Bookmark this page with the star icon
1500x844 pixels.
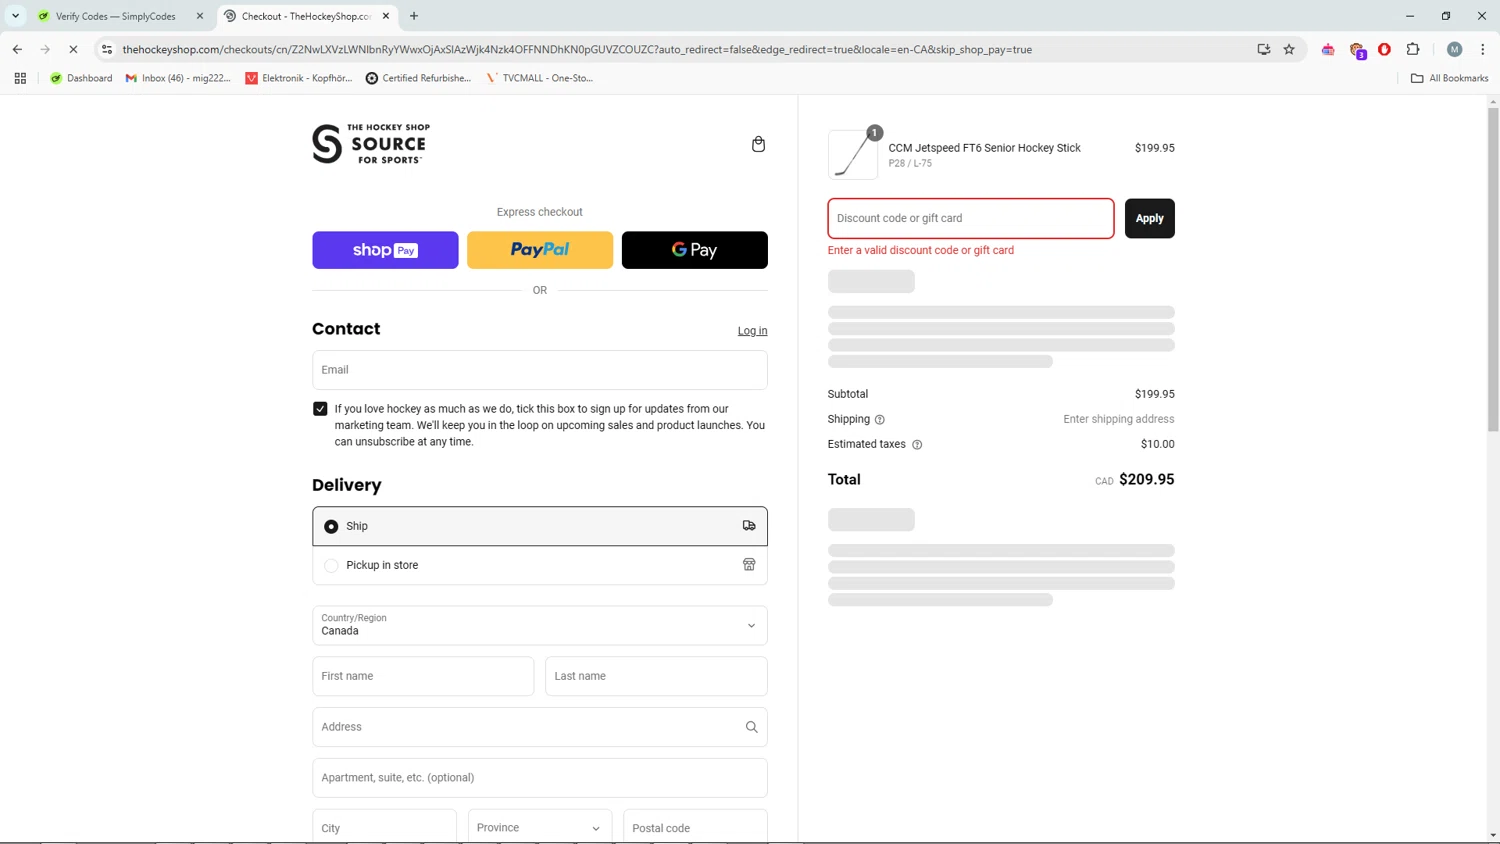(x=1289, y=49)
